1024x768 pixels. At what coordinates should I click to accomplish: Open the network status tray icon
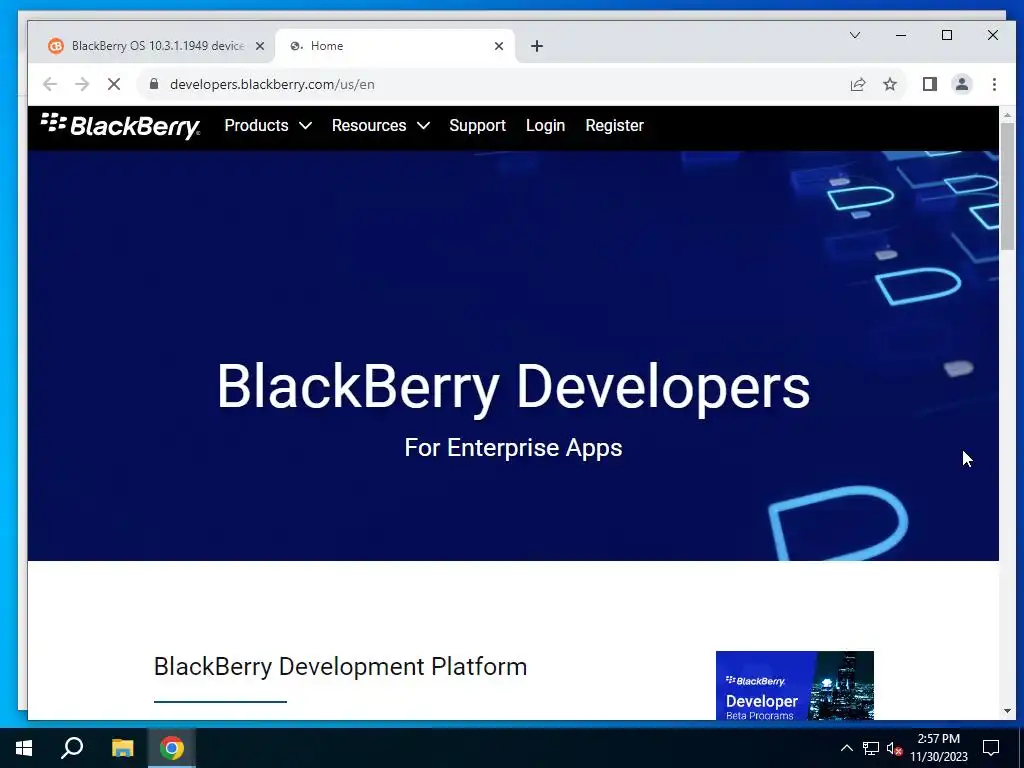871,748
